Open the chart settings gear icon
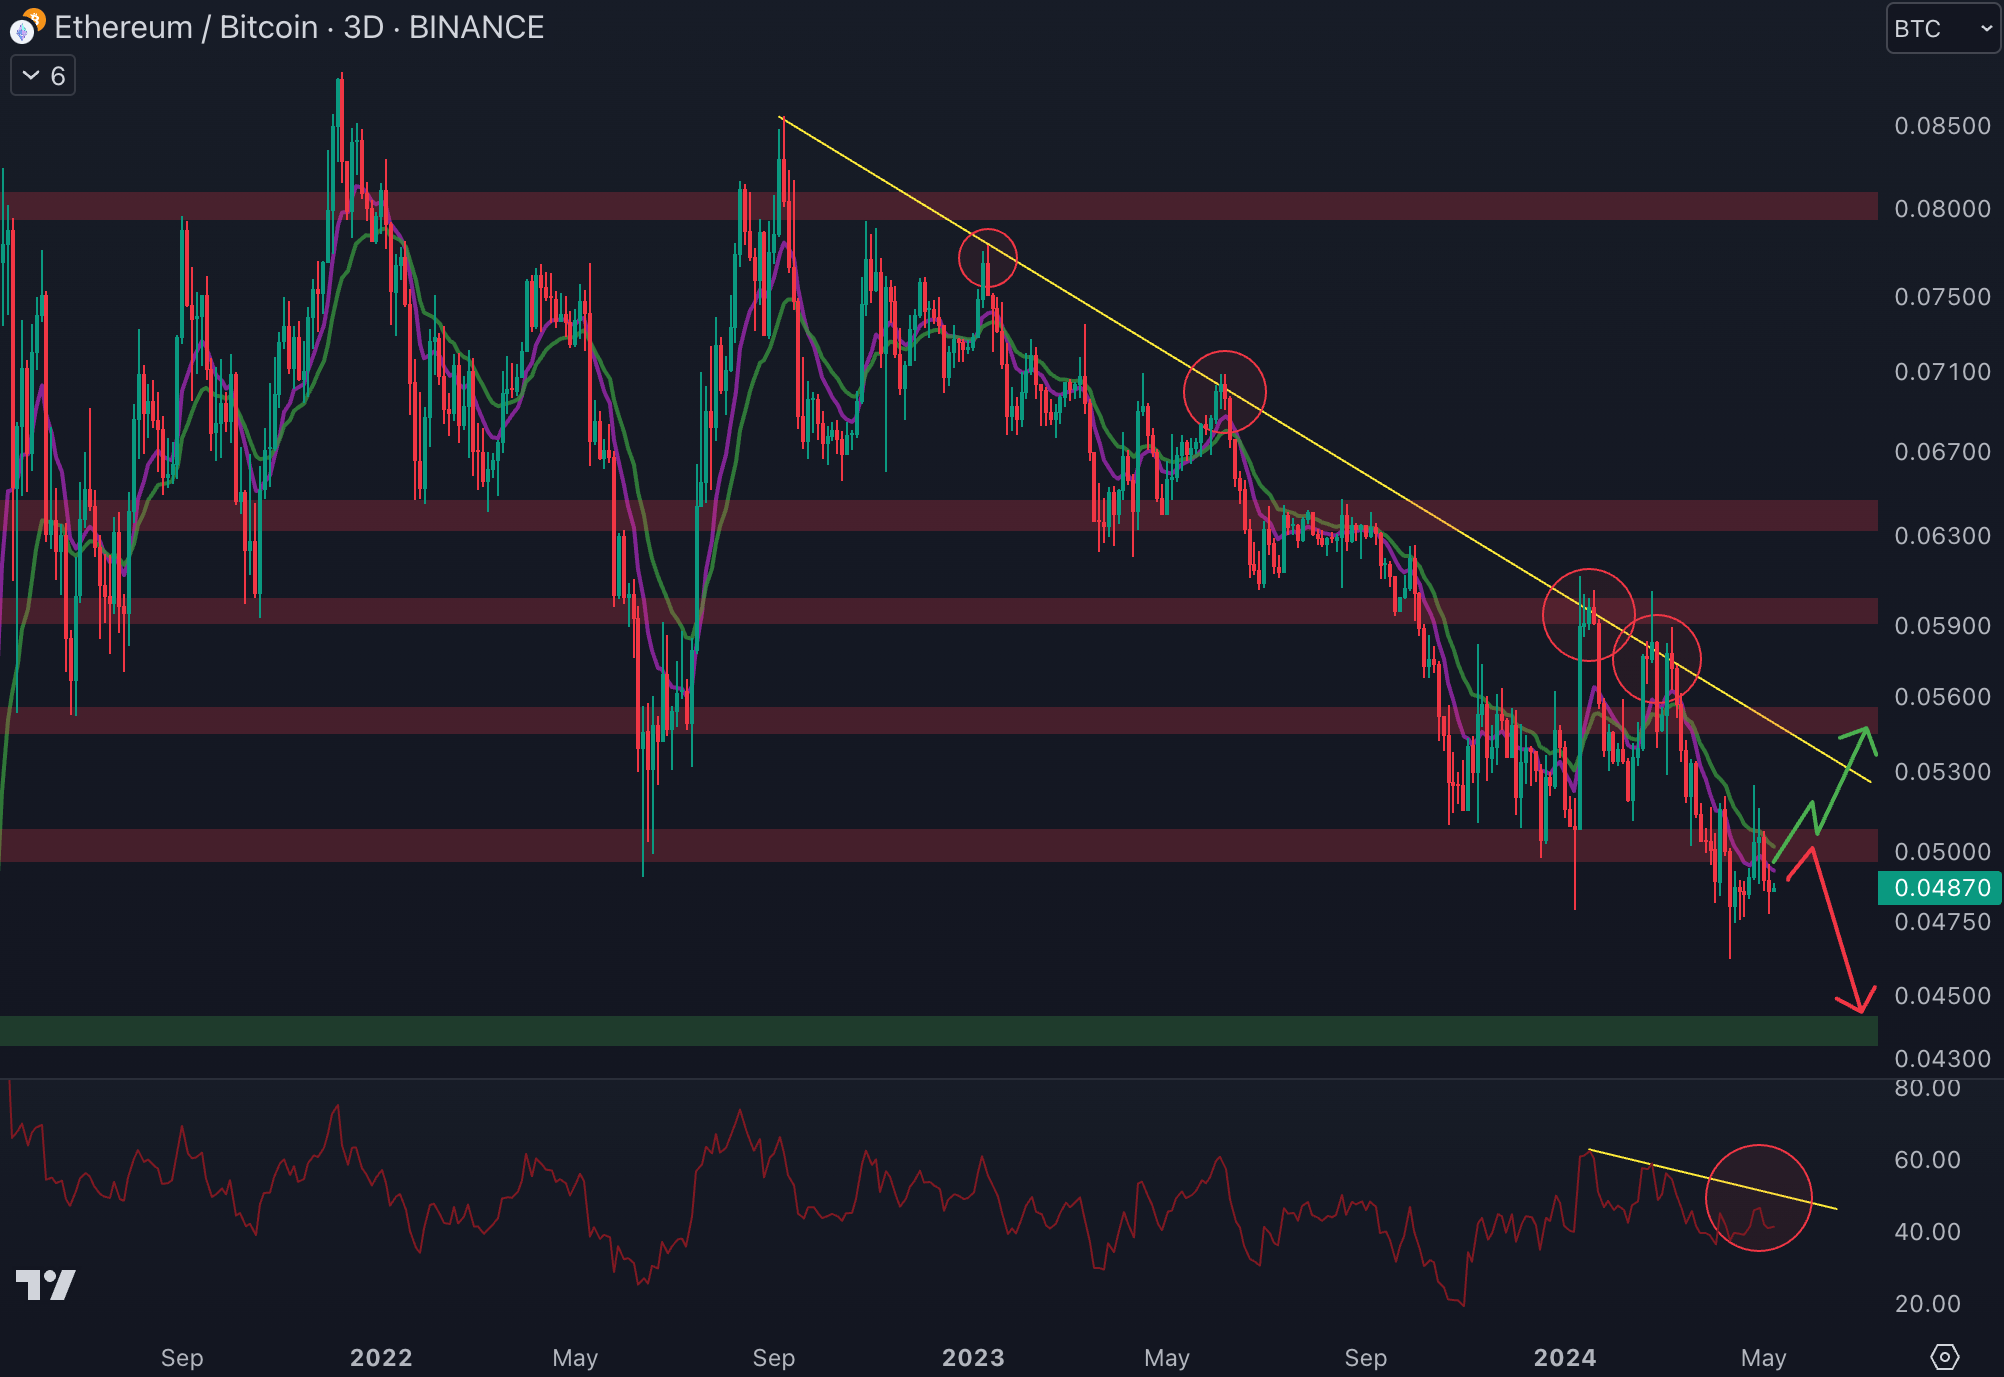 click(x=1943, y=1356)
